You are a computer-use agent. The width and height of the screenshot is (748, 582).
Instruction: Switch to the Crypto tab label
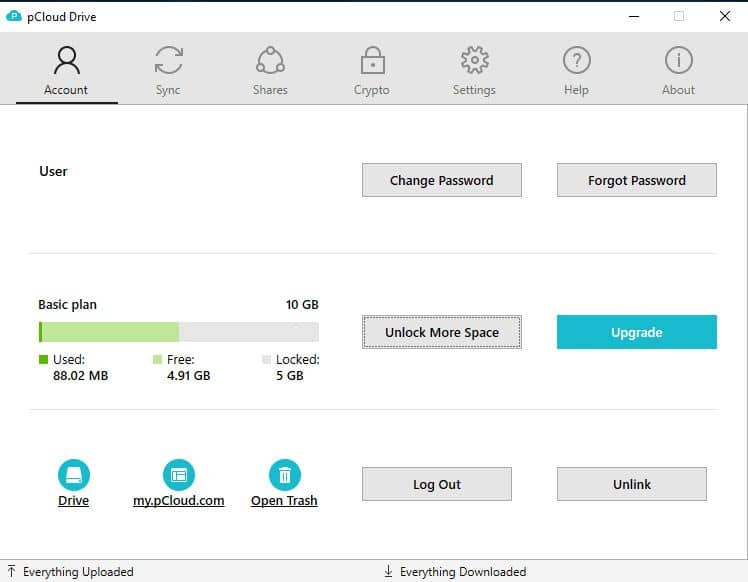[372, 90]
